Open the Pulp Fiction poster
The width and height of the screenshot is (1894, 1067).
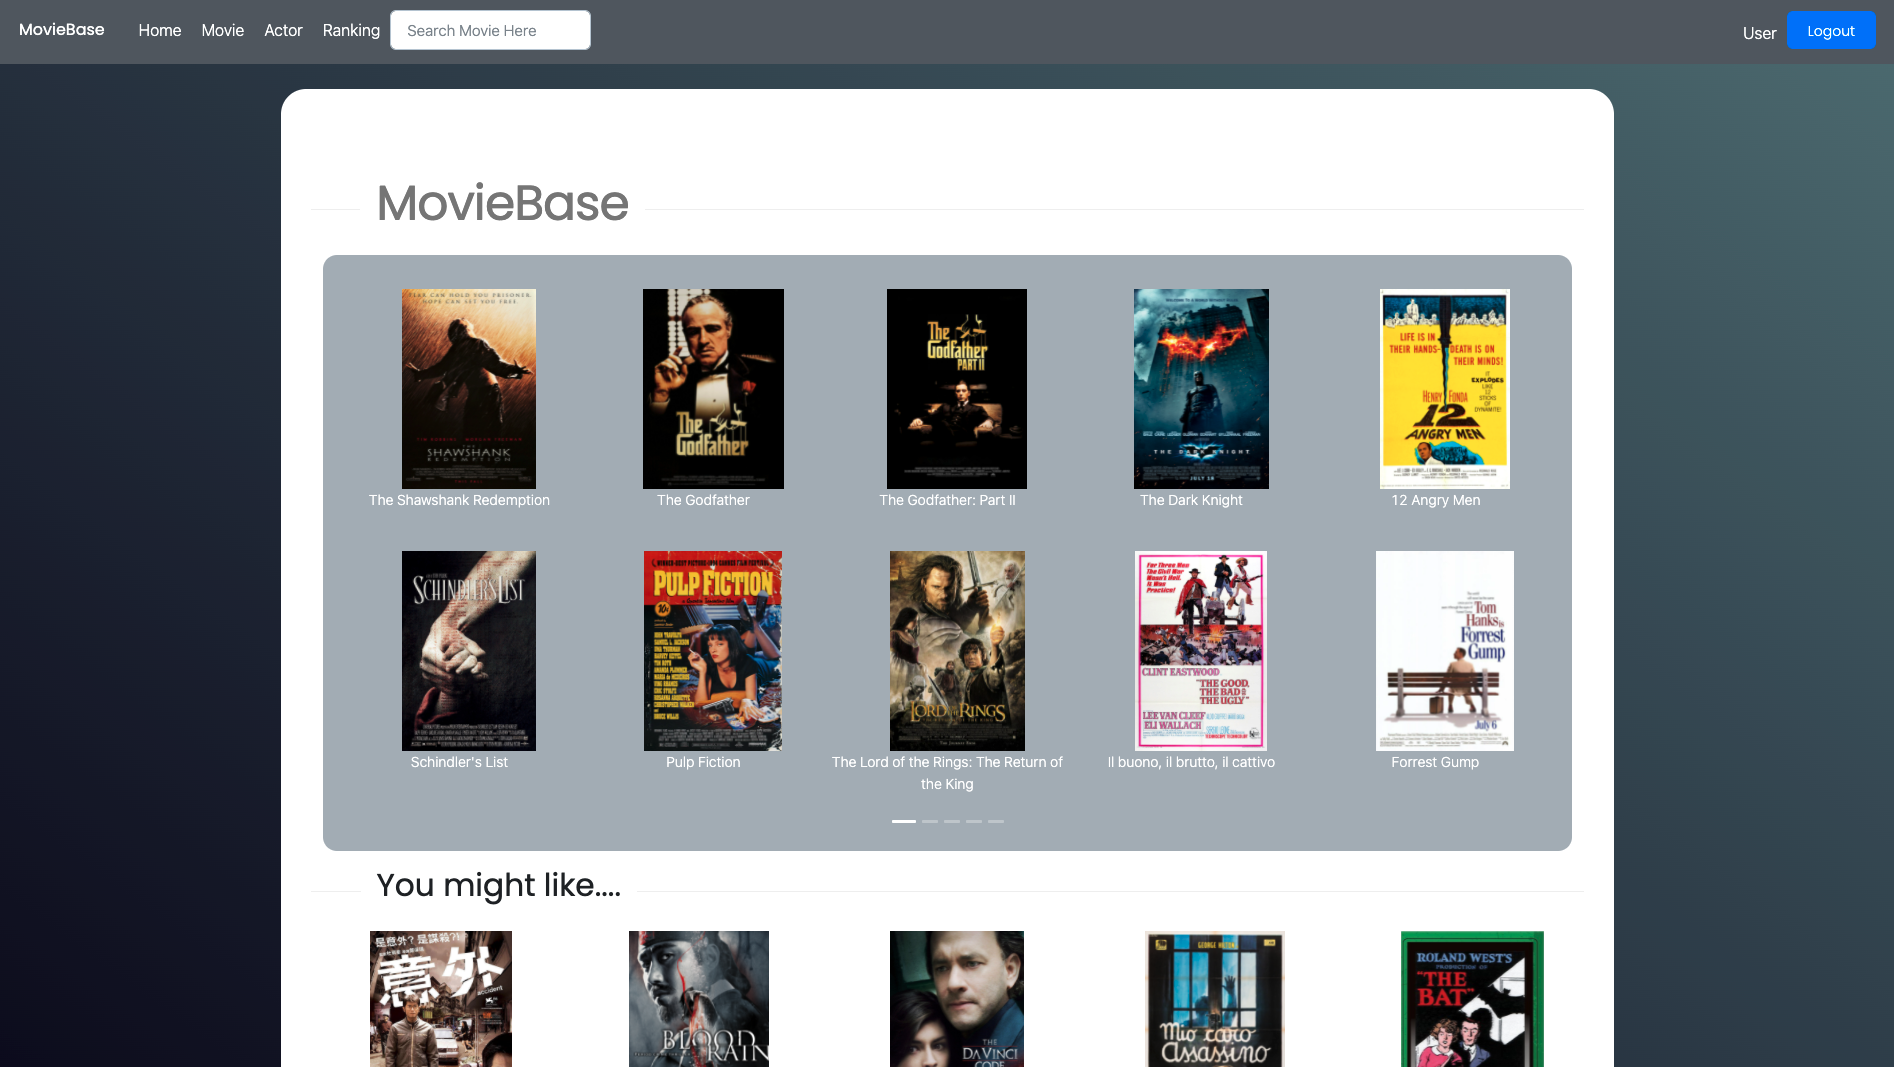tap(713, 651)
